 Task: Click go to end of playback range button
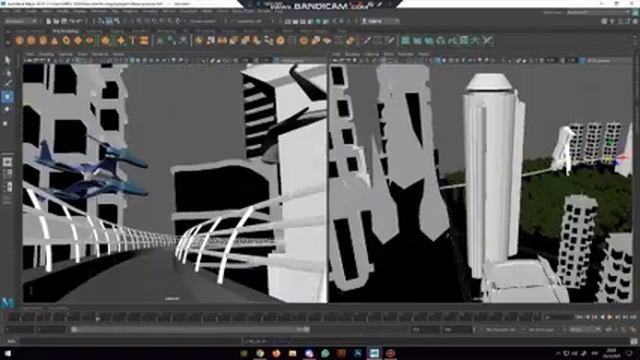click(x=633, y=317)
